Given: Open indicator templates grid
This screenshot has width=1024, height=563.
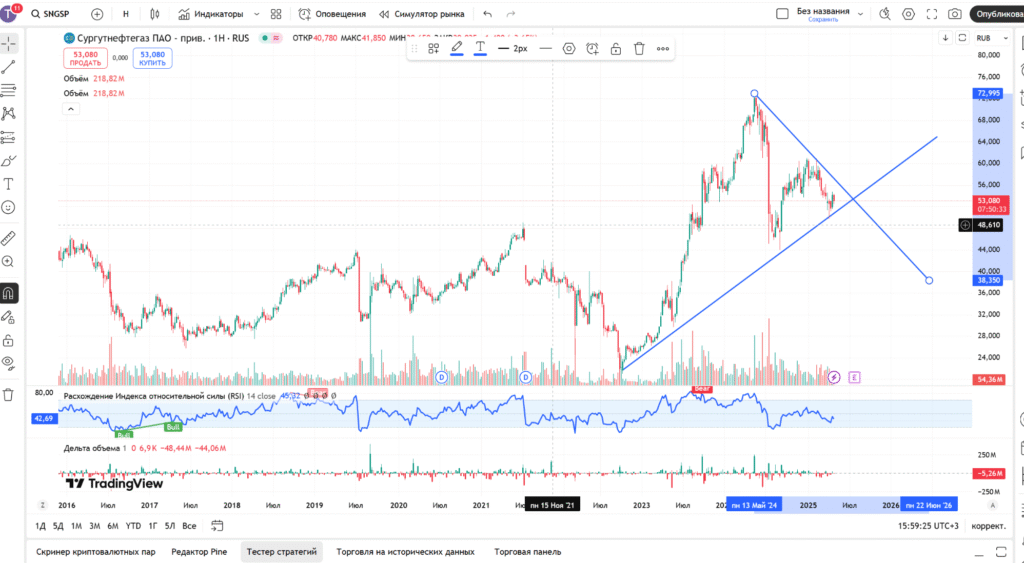Looking at the screenshot, I should point(276,14).
